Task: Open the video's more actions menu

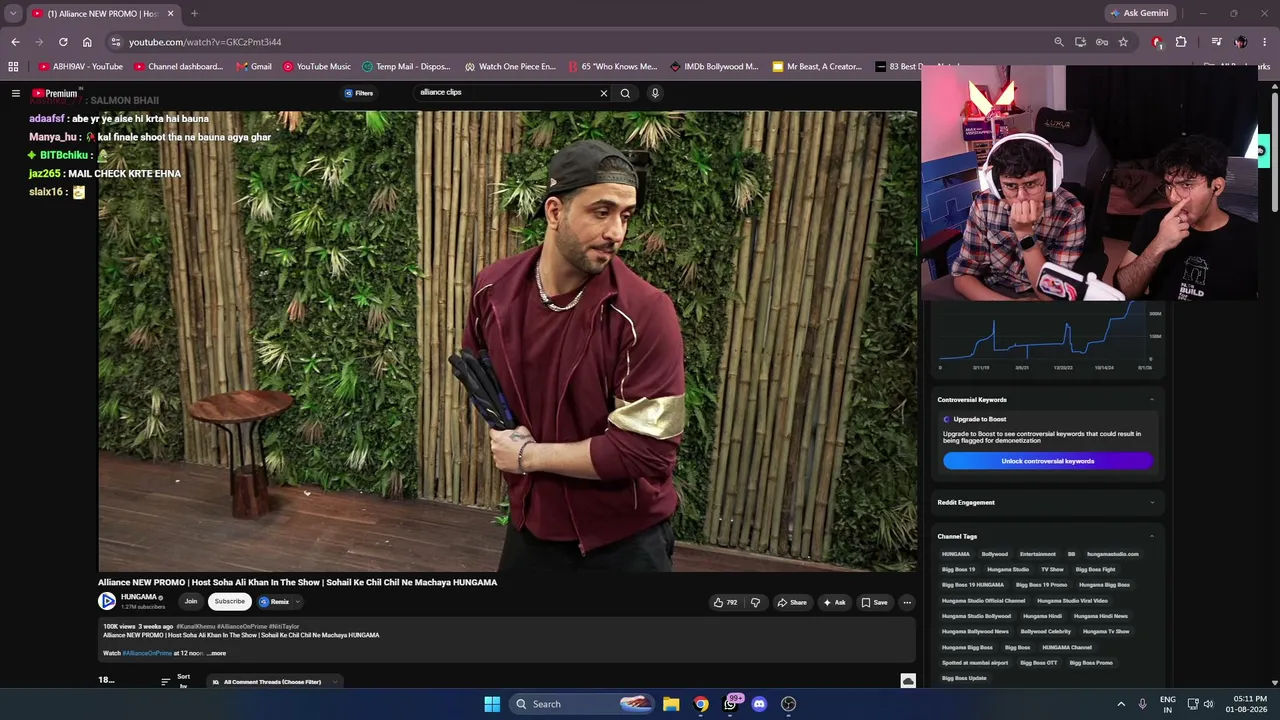Action: (x=907, y=602)
